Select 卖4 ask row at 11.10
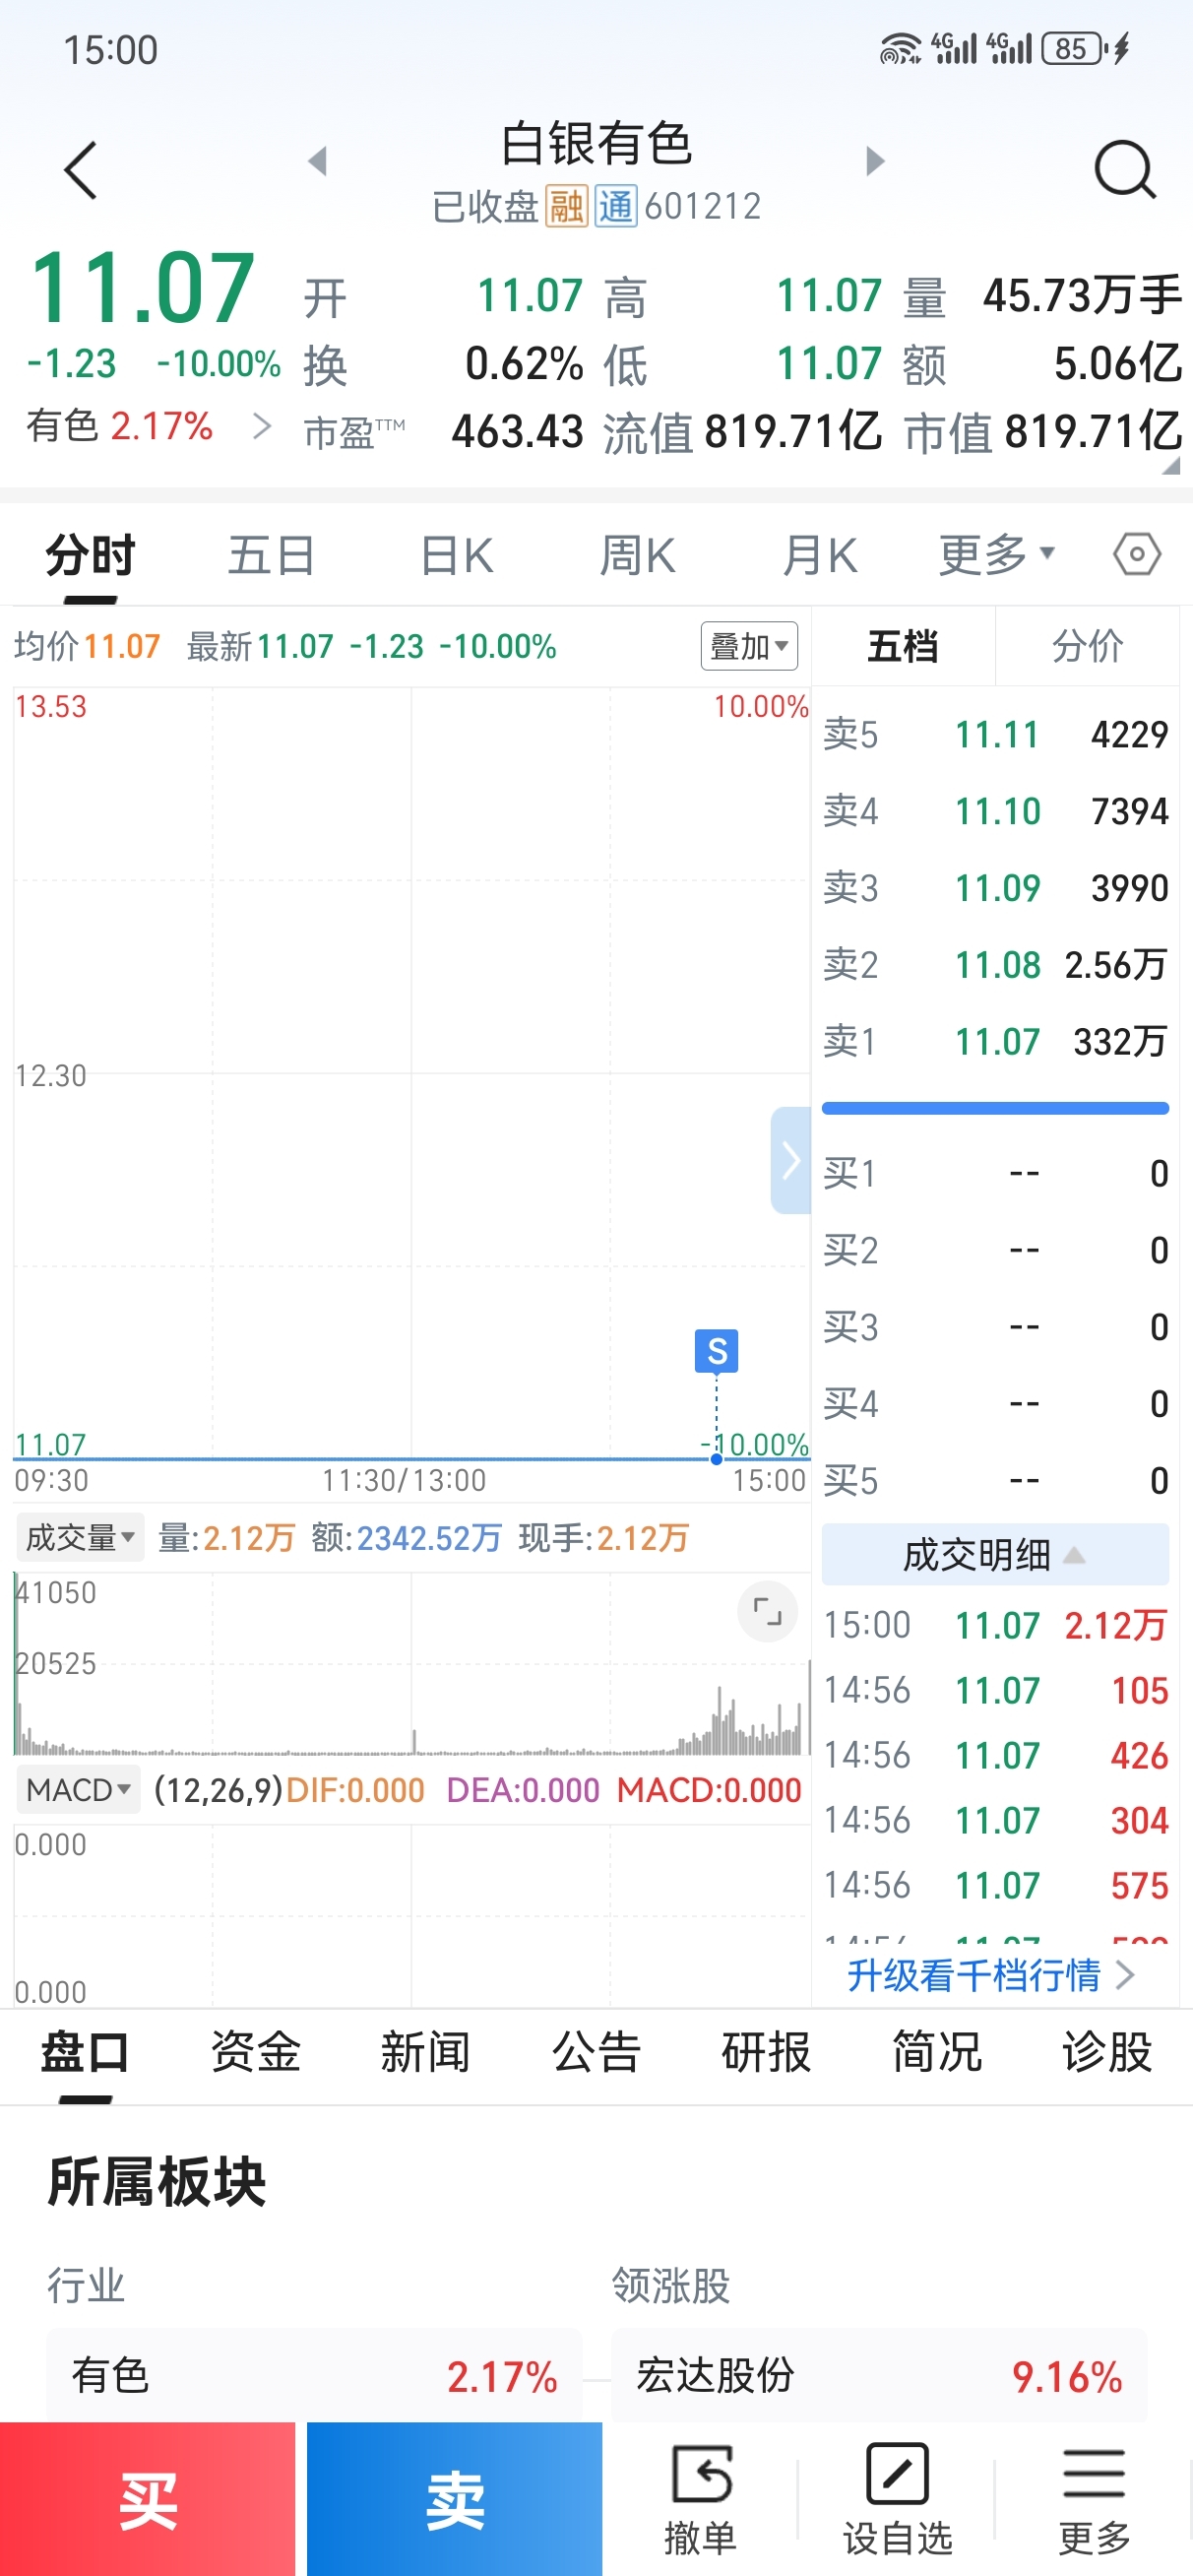The height and width of the screenshot is (2576, 1193). tap(995, 810)
